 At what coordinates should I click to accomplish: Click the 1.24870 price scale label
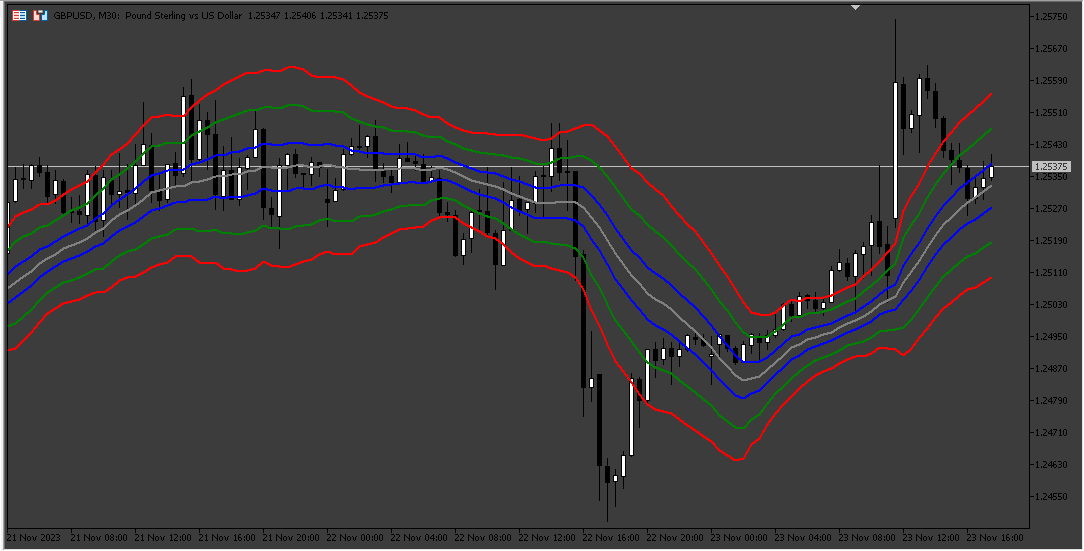tap(1051, 368)
